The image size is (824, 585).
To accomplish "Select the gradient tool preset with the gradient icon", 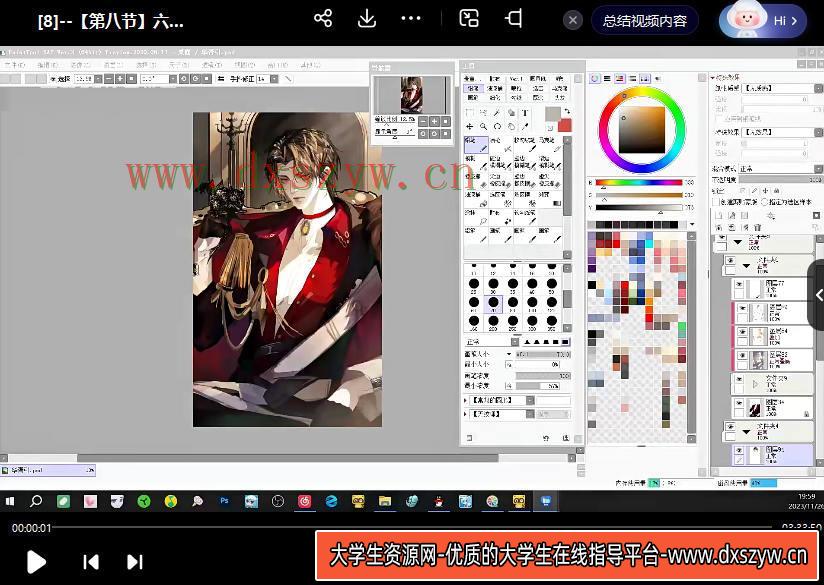I will tap(548, 199).
